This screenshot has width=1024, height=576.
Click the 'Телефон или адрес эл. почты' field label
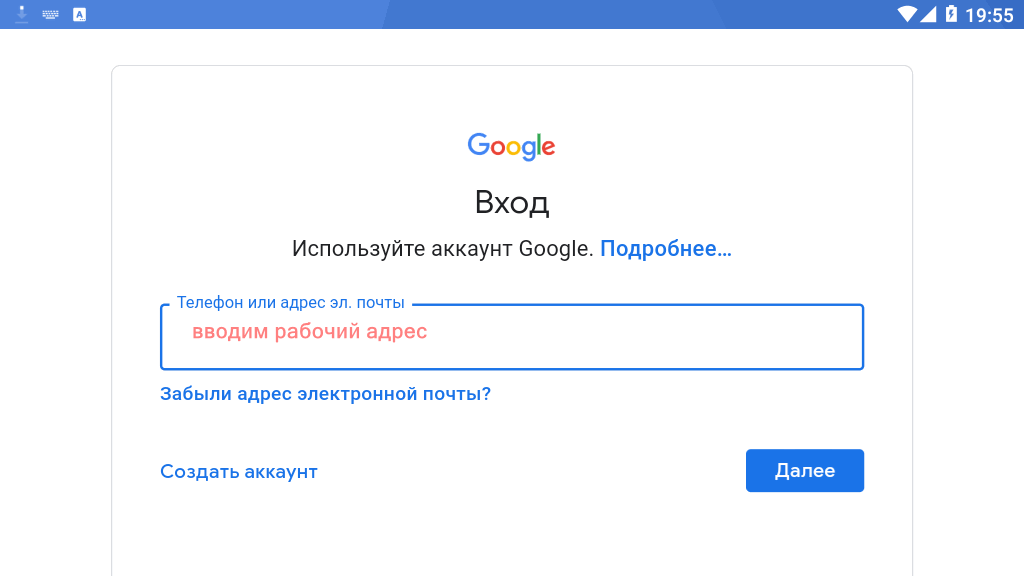pos(291,303)
